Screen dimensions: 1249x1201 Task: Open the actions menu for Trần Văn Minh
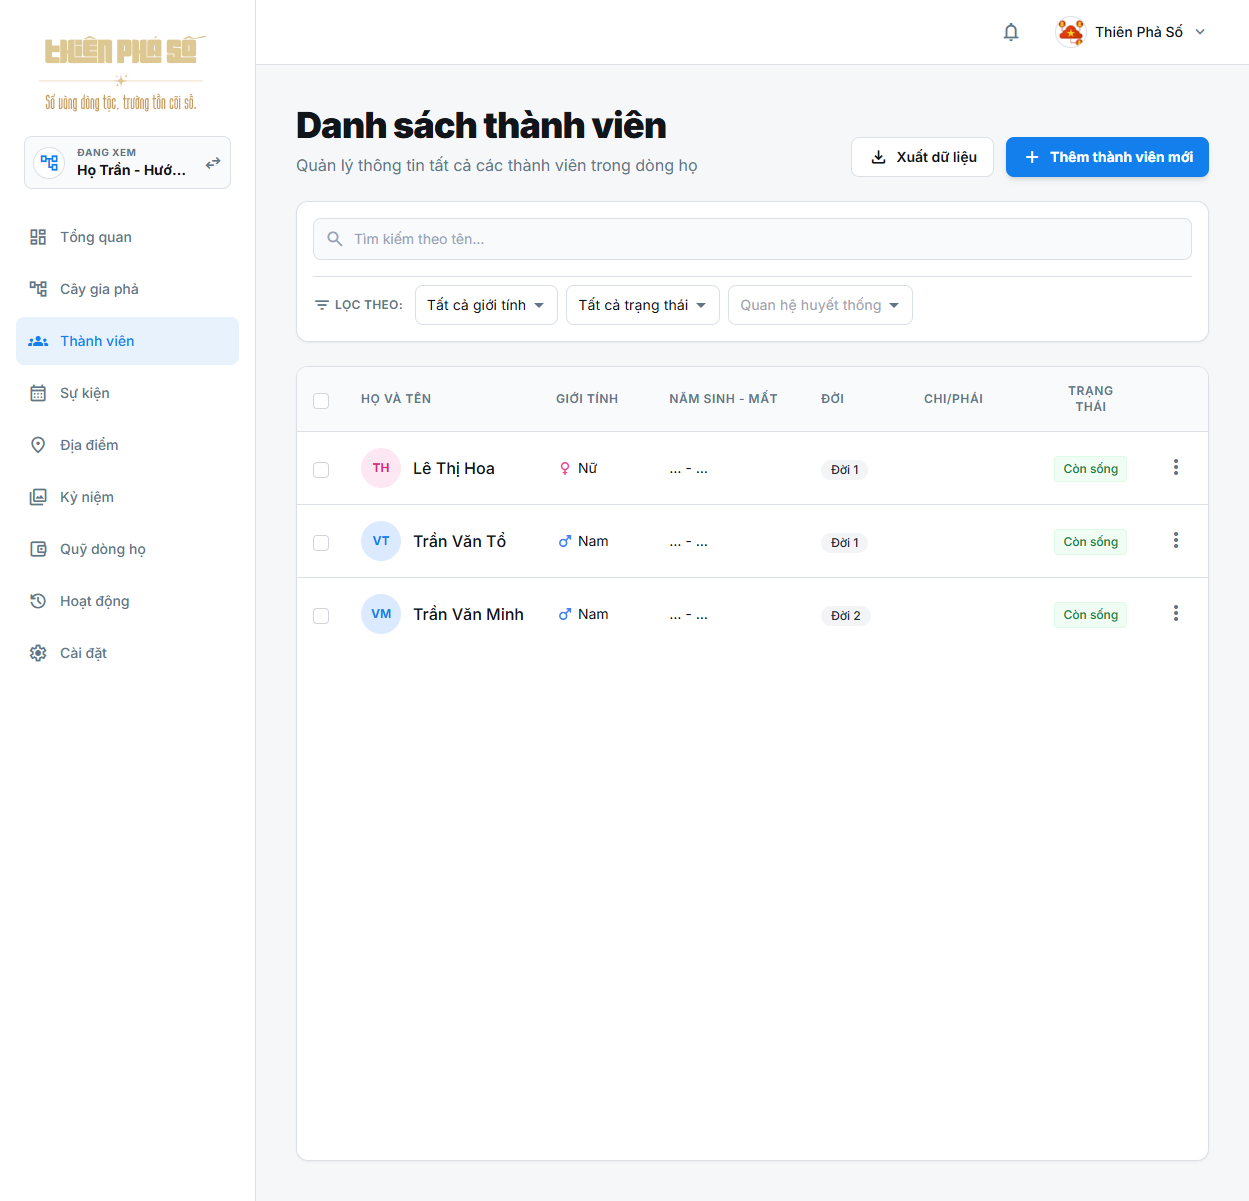tap(1176, 613)
